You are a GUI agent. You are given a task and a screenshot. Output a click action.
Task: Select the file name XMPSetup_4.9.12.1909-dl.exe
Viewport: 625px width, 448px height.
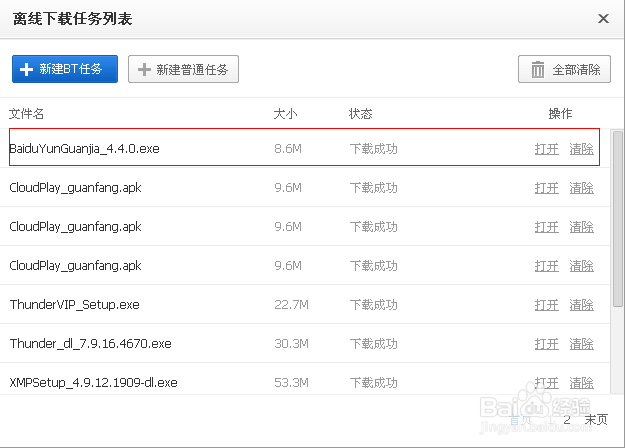[x=93, y=383]
